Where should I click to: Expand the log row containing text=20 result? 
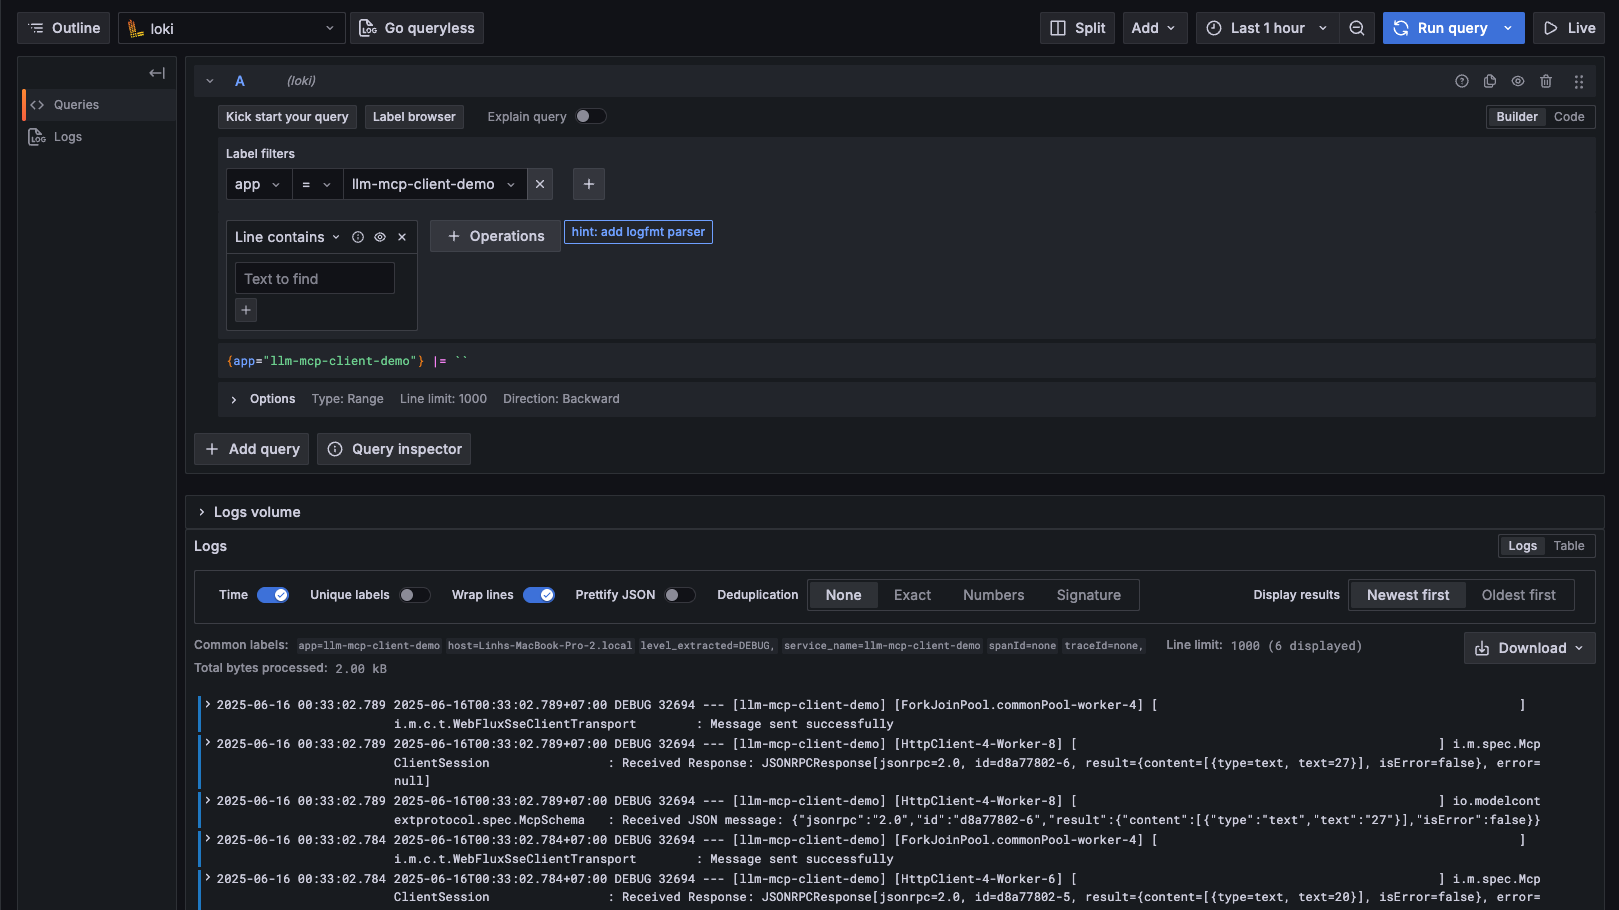click(x=208, y=878)
